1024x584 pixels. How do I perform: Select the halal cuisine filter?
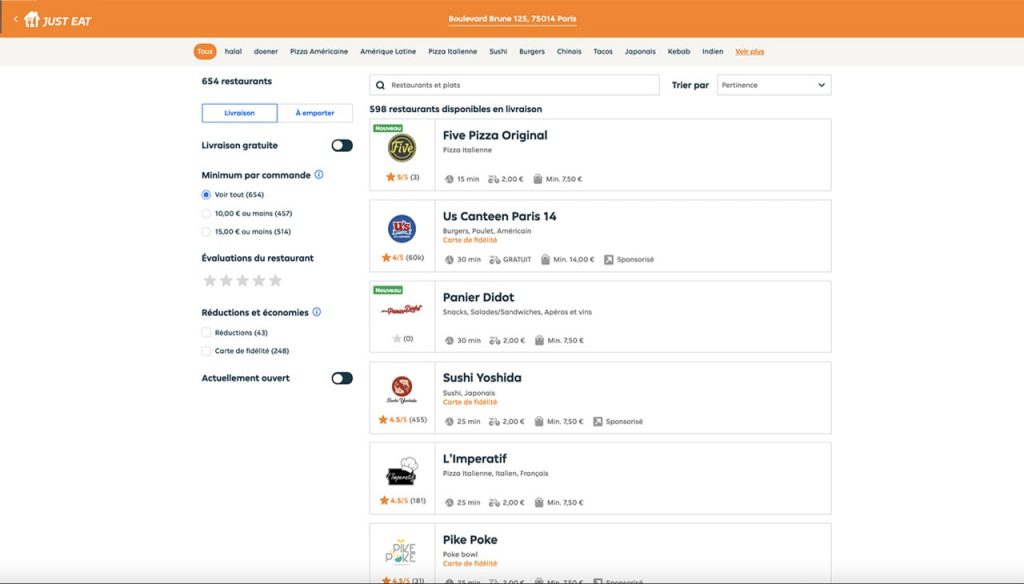(233, 52)
